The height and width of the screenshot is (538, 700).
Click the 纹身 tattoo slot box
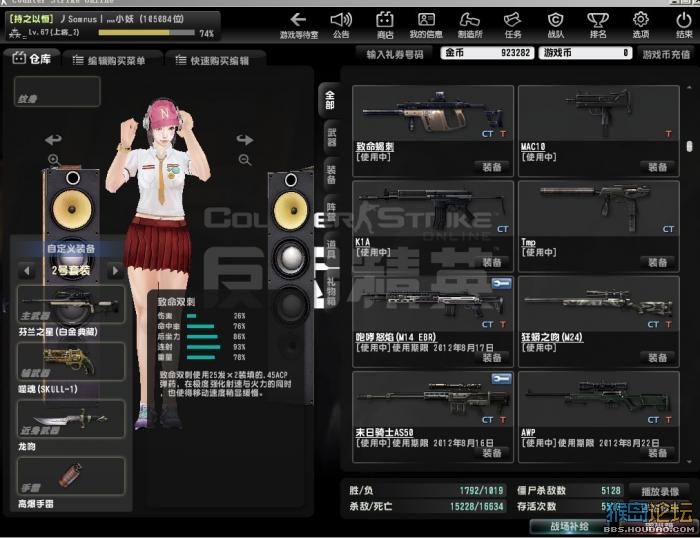click(57, 92)
